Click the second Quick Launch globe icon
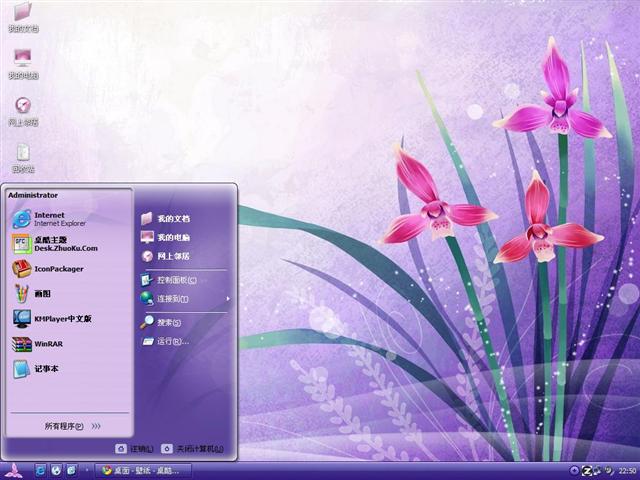This screenshot has width=640, height=480. click(x=56, y=471)
